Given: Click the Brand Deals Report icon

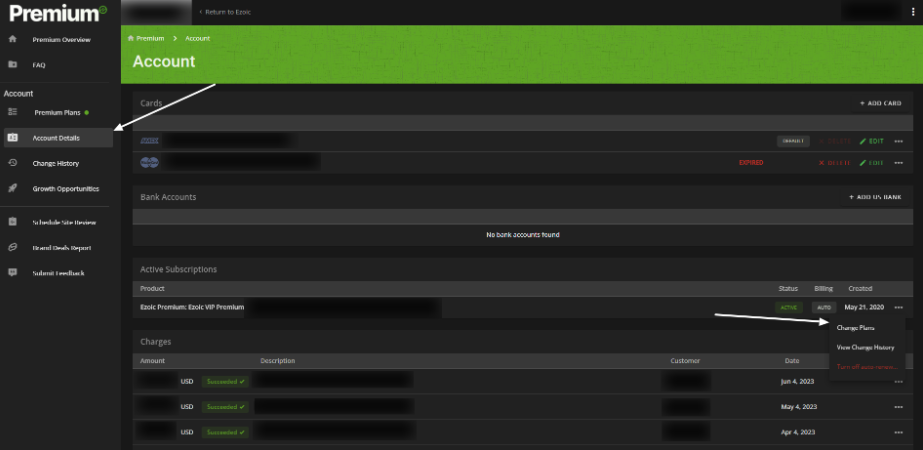Looking at the screenshot, I should point(12,247).
